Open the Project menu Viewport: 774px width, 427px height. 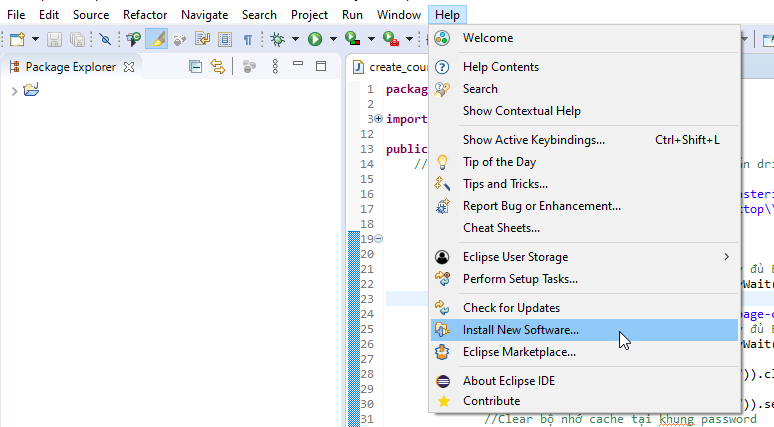(x=310, y=15)
